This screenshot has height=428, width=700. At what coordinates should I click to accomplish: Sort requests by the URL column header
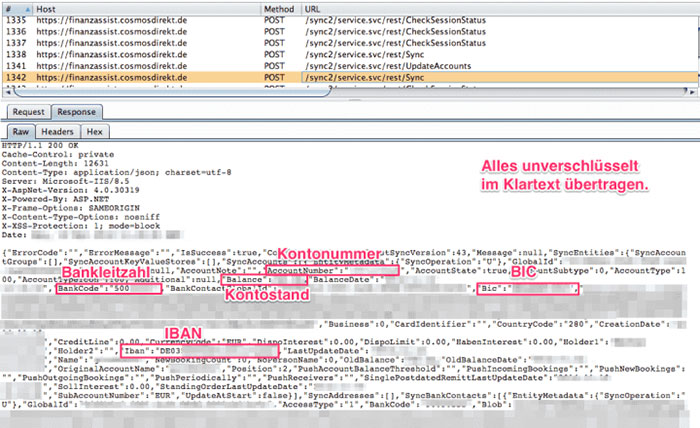[x=500, y=9]
